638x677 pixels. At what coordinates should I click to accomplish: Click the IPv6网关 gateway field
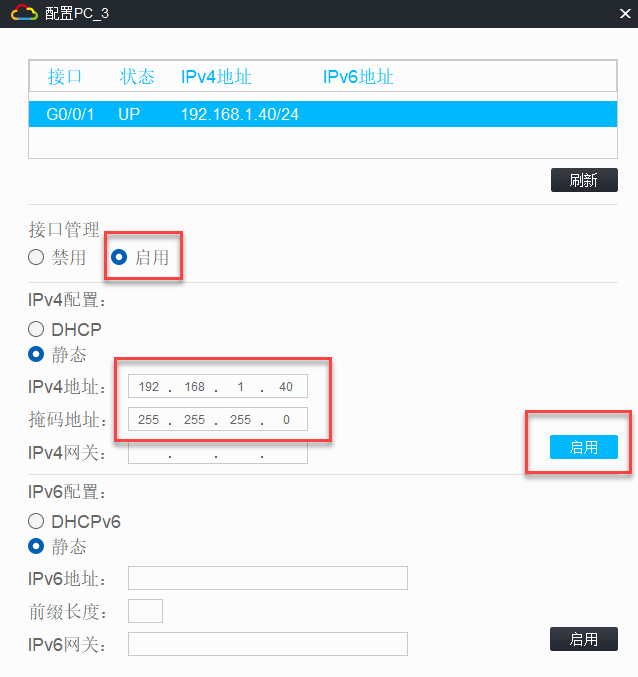(x=267, y=644)
